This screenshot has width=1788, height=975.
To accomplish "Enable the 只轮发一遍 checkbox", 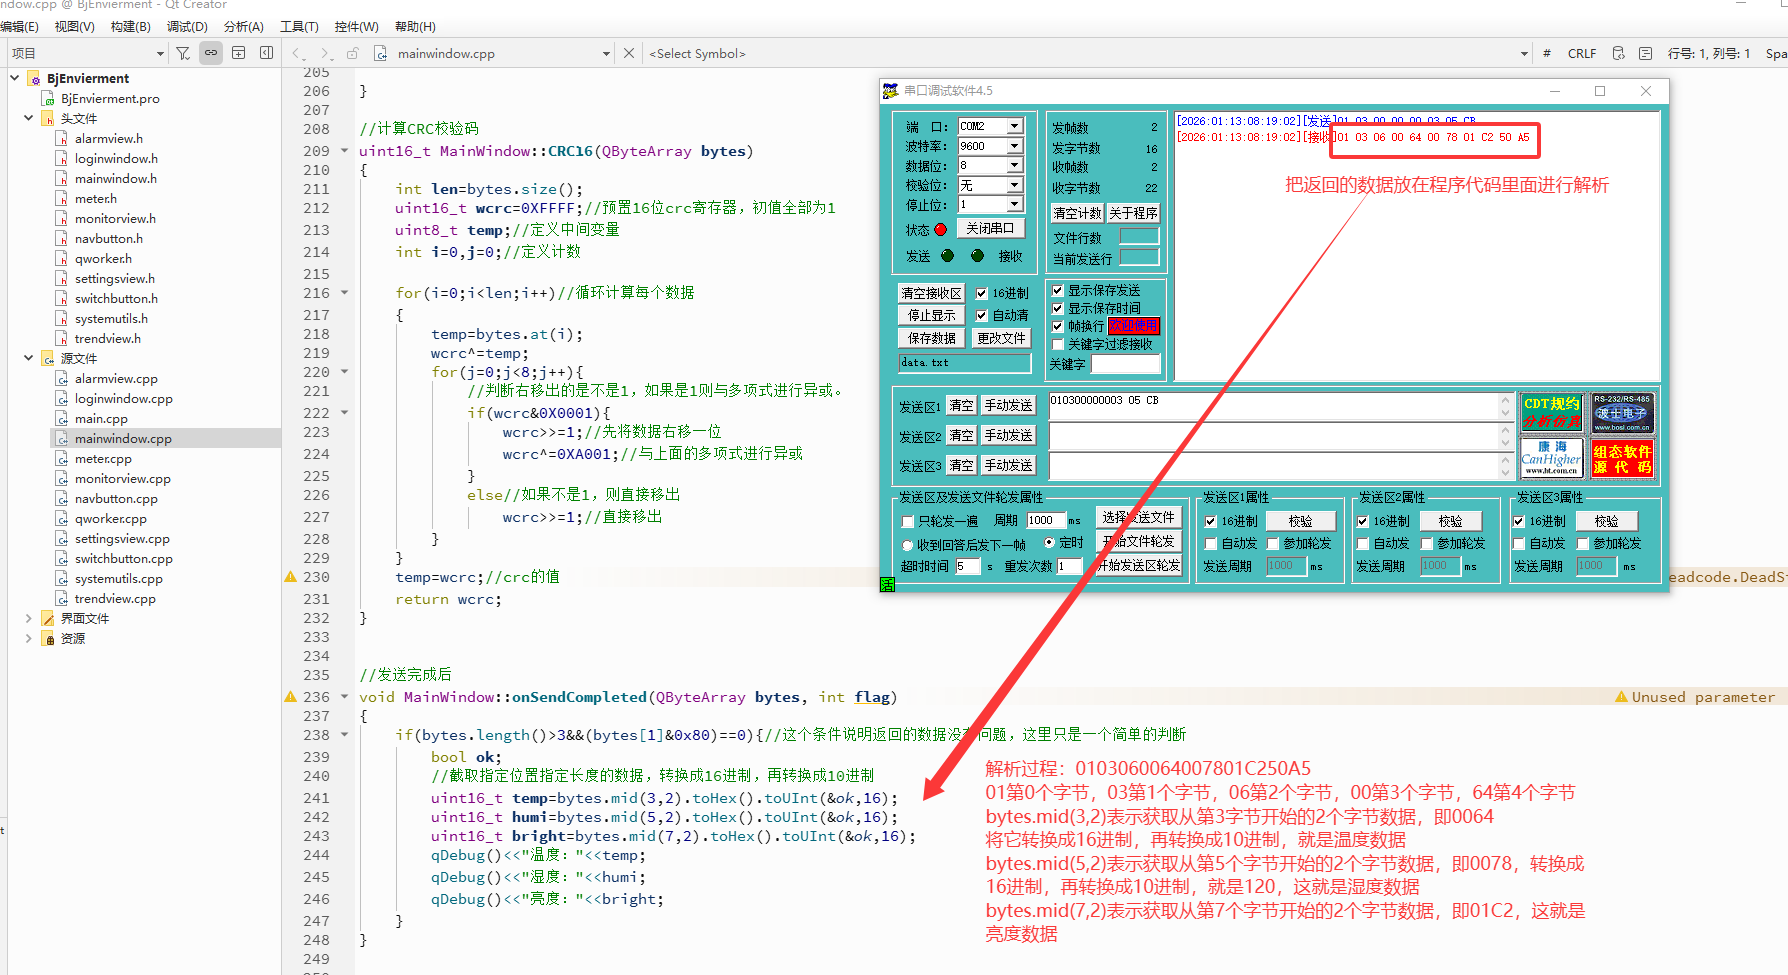I will 908,521.
